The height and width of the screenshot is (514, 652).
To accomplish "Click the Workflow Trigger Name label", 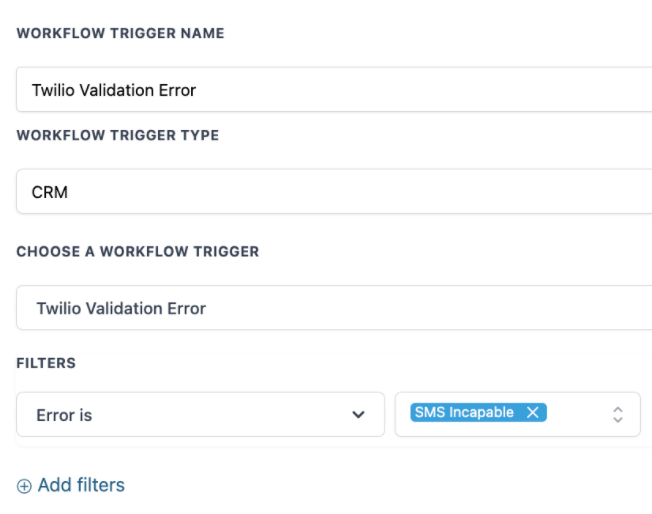I will [x=120, y=33].
